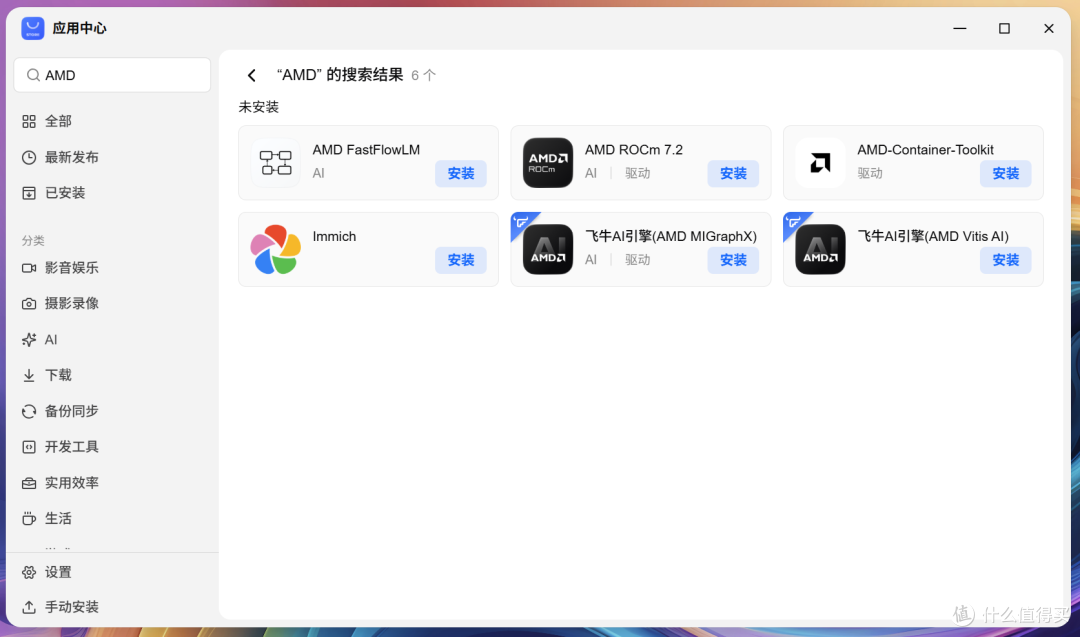The width and height of the screenshot is (1080, 637).
Task: Click the 驱动 tag under AMD ROCm 7.2
Action: [x=637, y=174]
